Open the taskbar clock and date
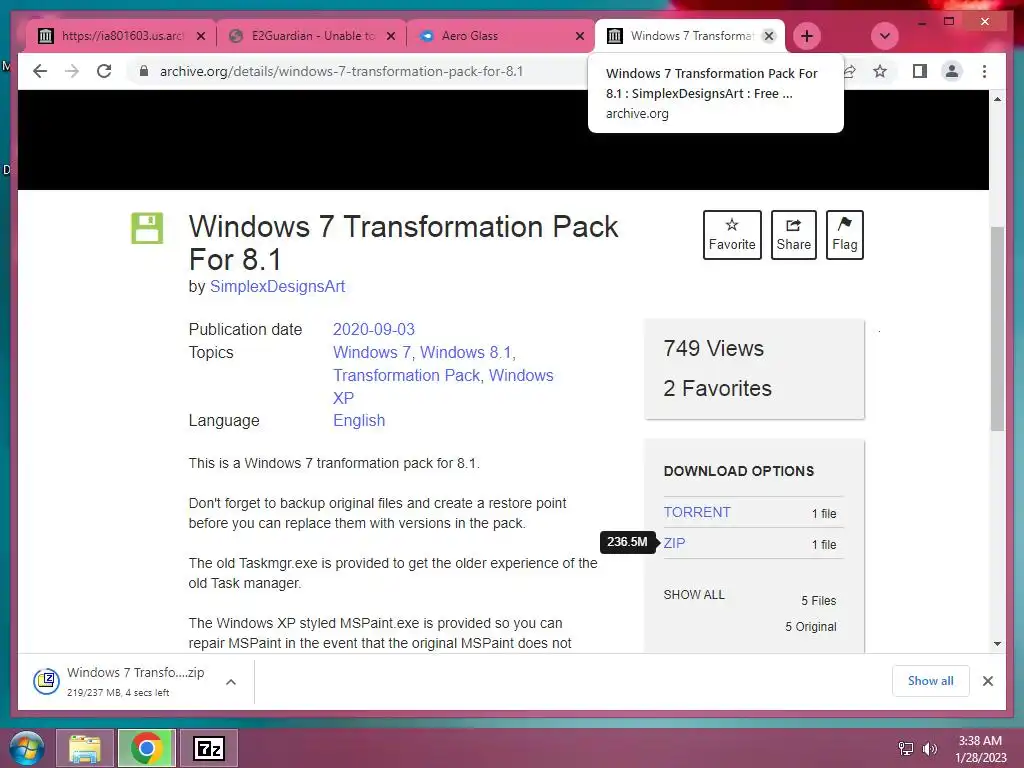1024x768 pixels. pos(981,749)
